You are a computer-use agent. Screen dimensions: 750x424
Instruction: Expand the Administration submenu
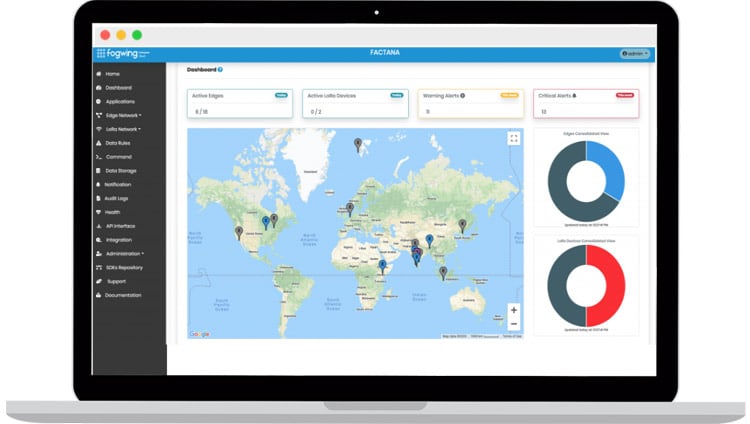click(x=125, y=254)
